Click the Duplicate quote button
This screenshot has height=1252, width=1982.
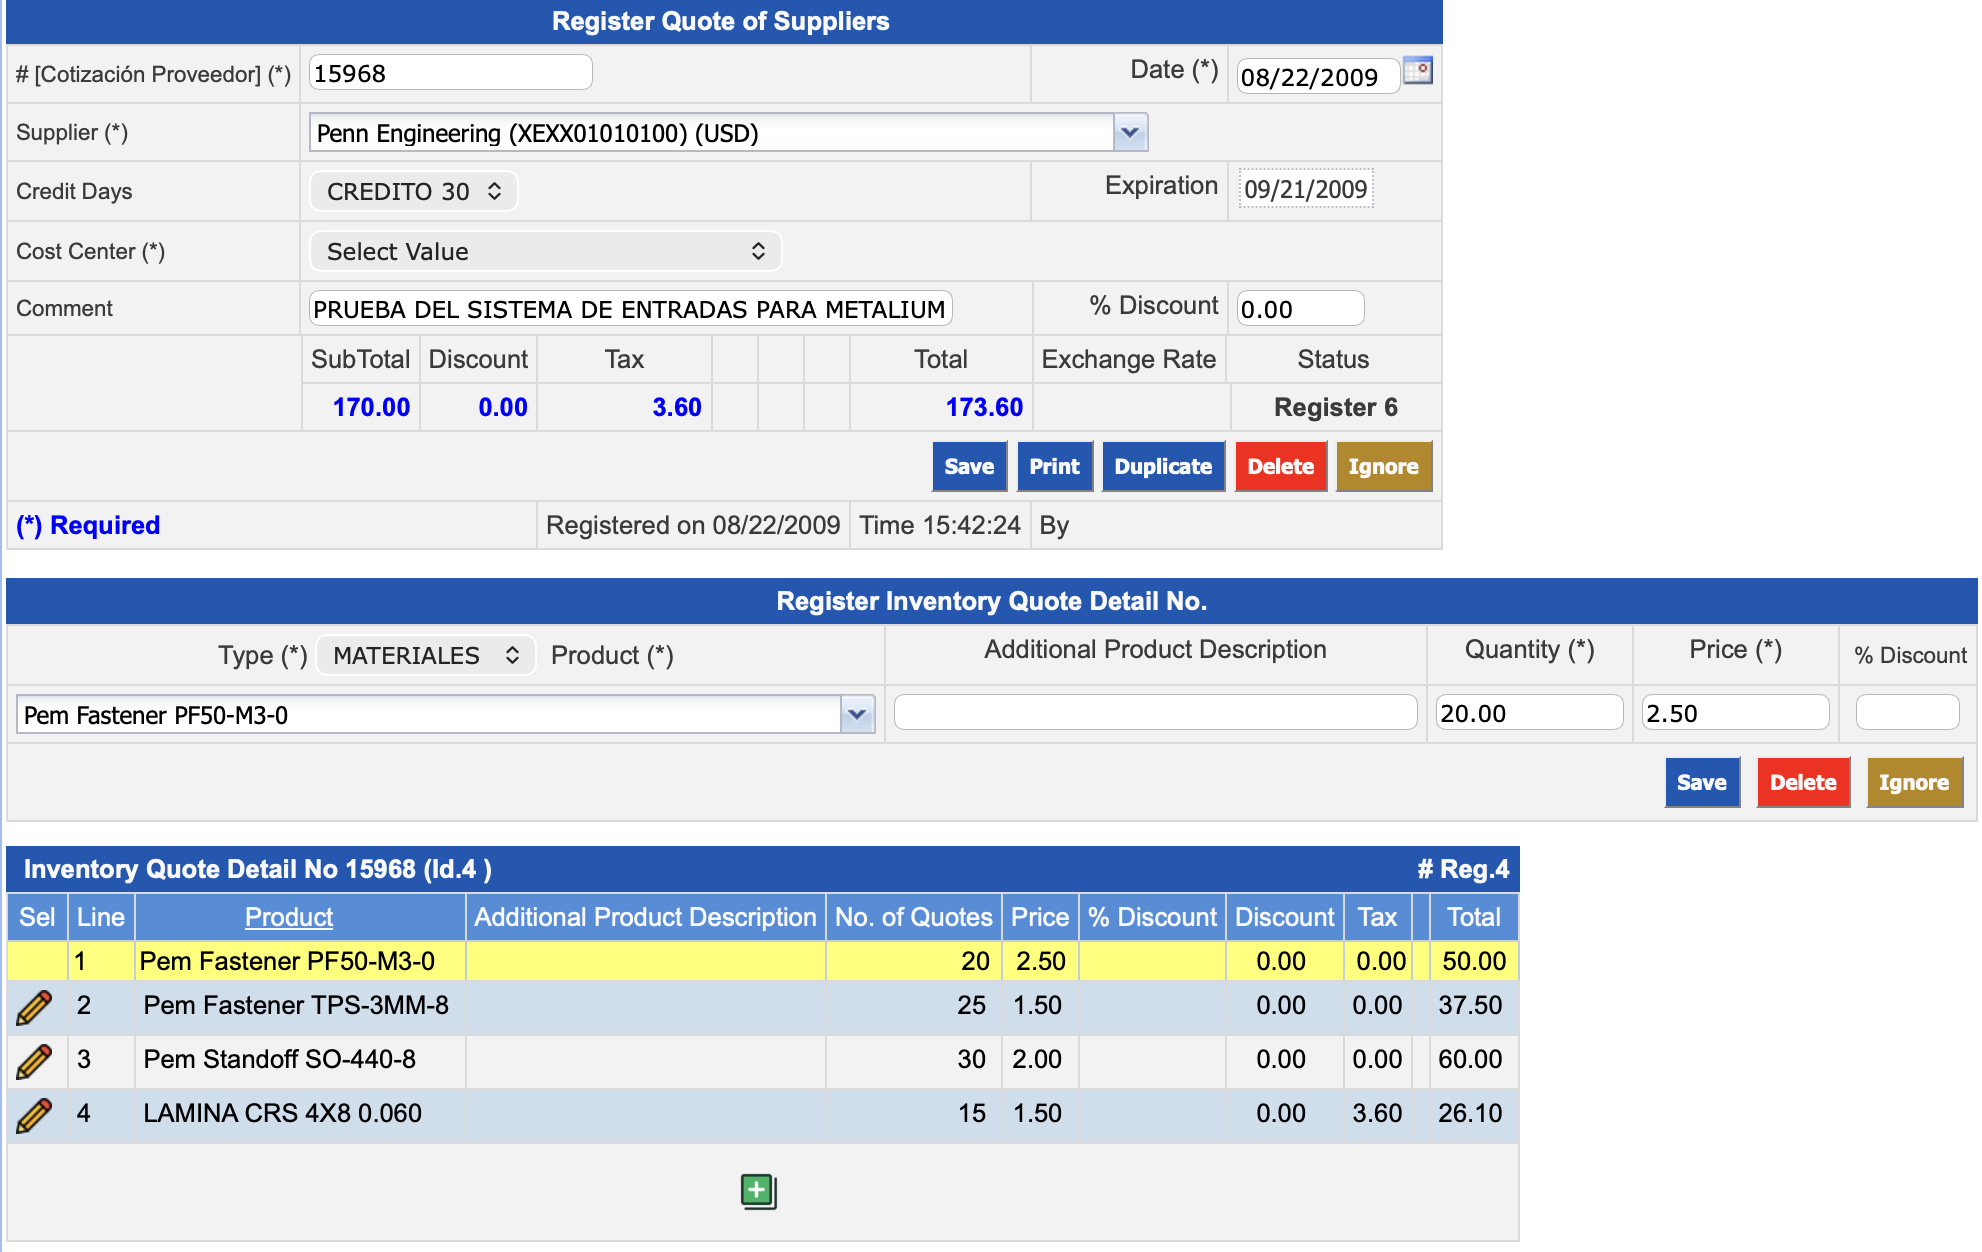[1162, 467]
